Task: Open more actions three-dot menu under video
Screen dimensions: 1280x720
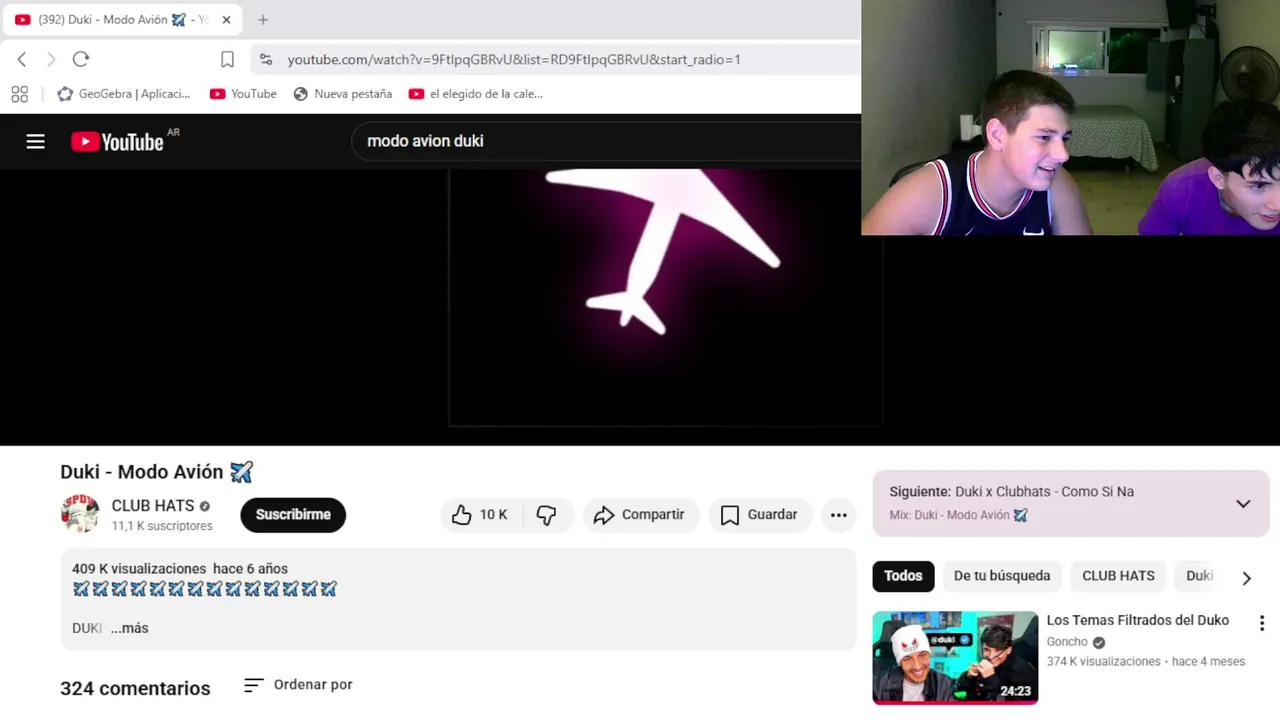Action: point(839,514)
